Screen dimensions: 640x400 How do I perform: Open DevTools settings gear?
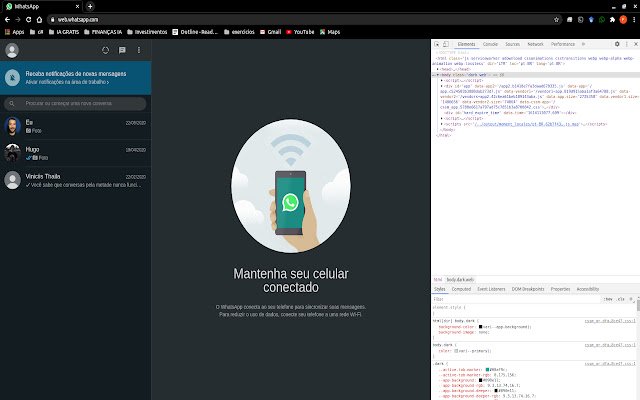click(x=617, y=44)
